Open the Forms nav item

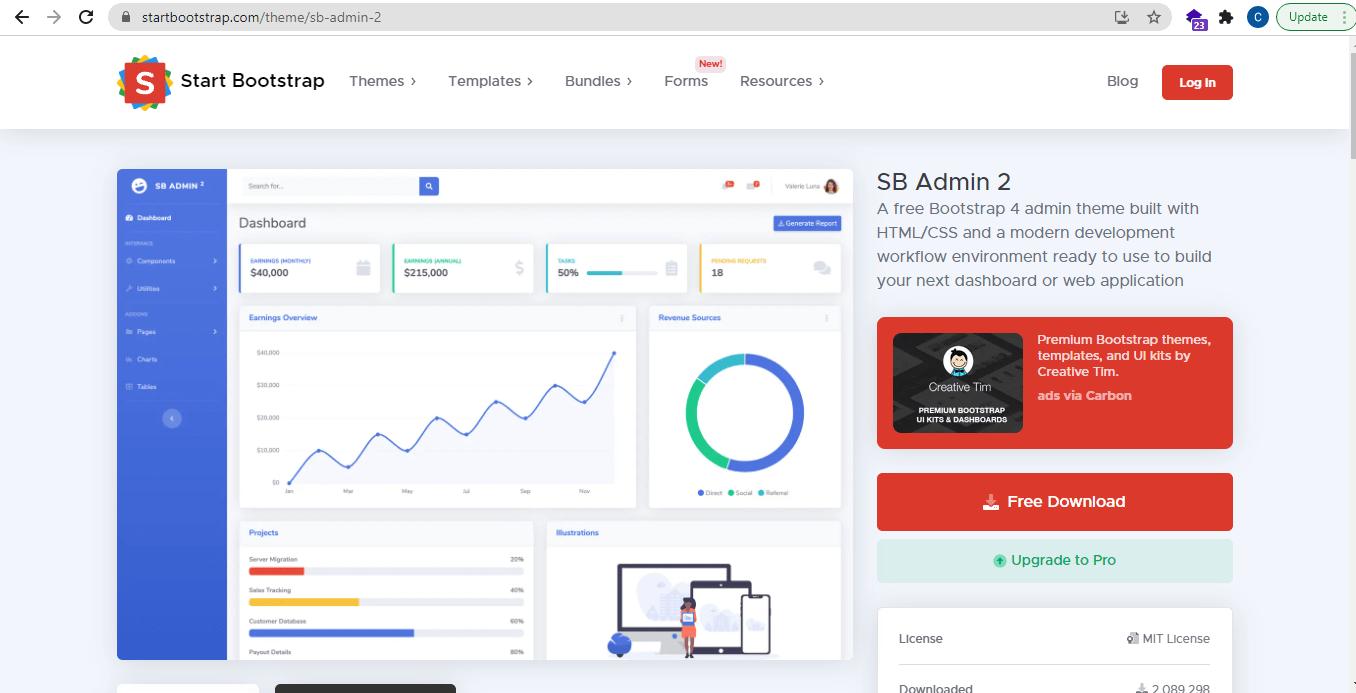[686, 81]
